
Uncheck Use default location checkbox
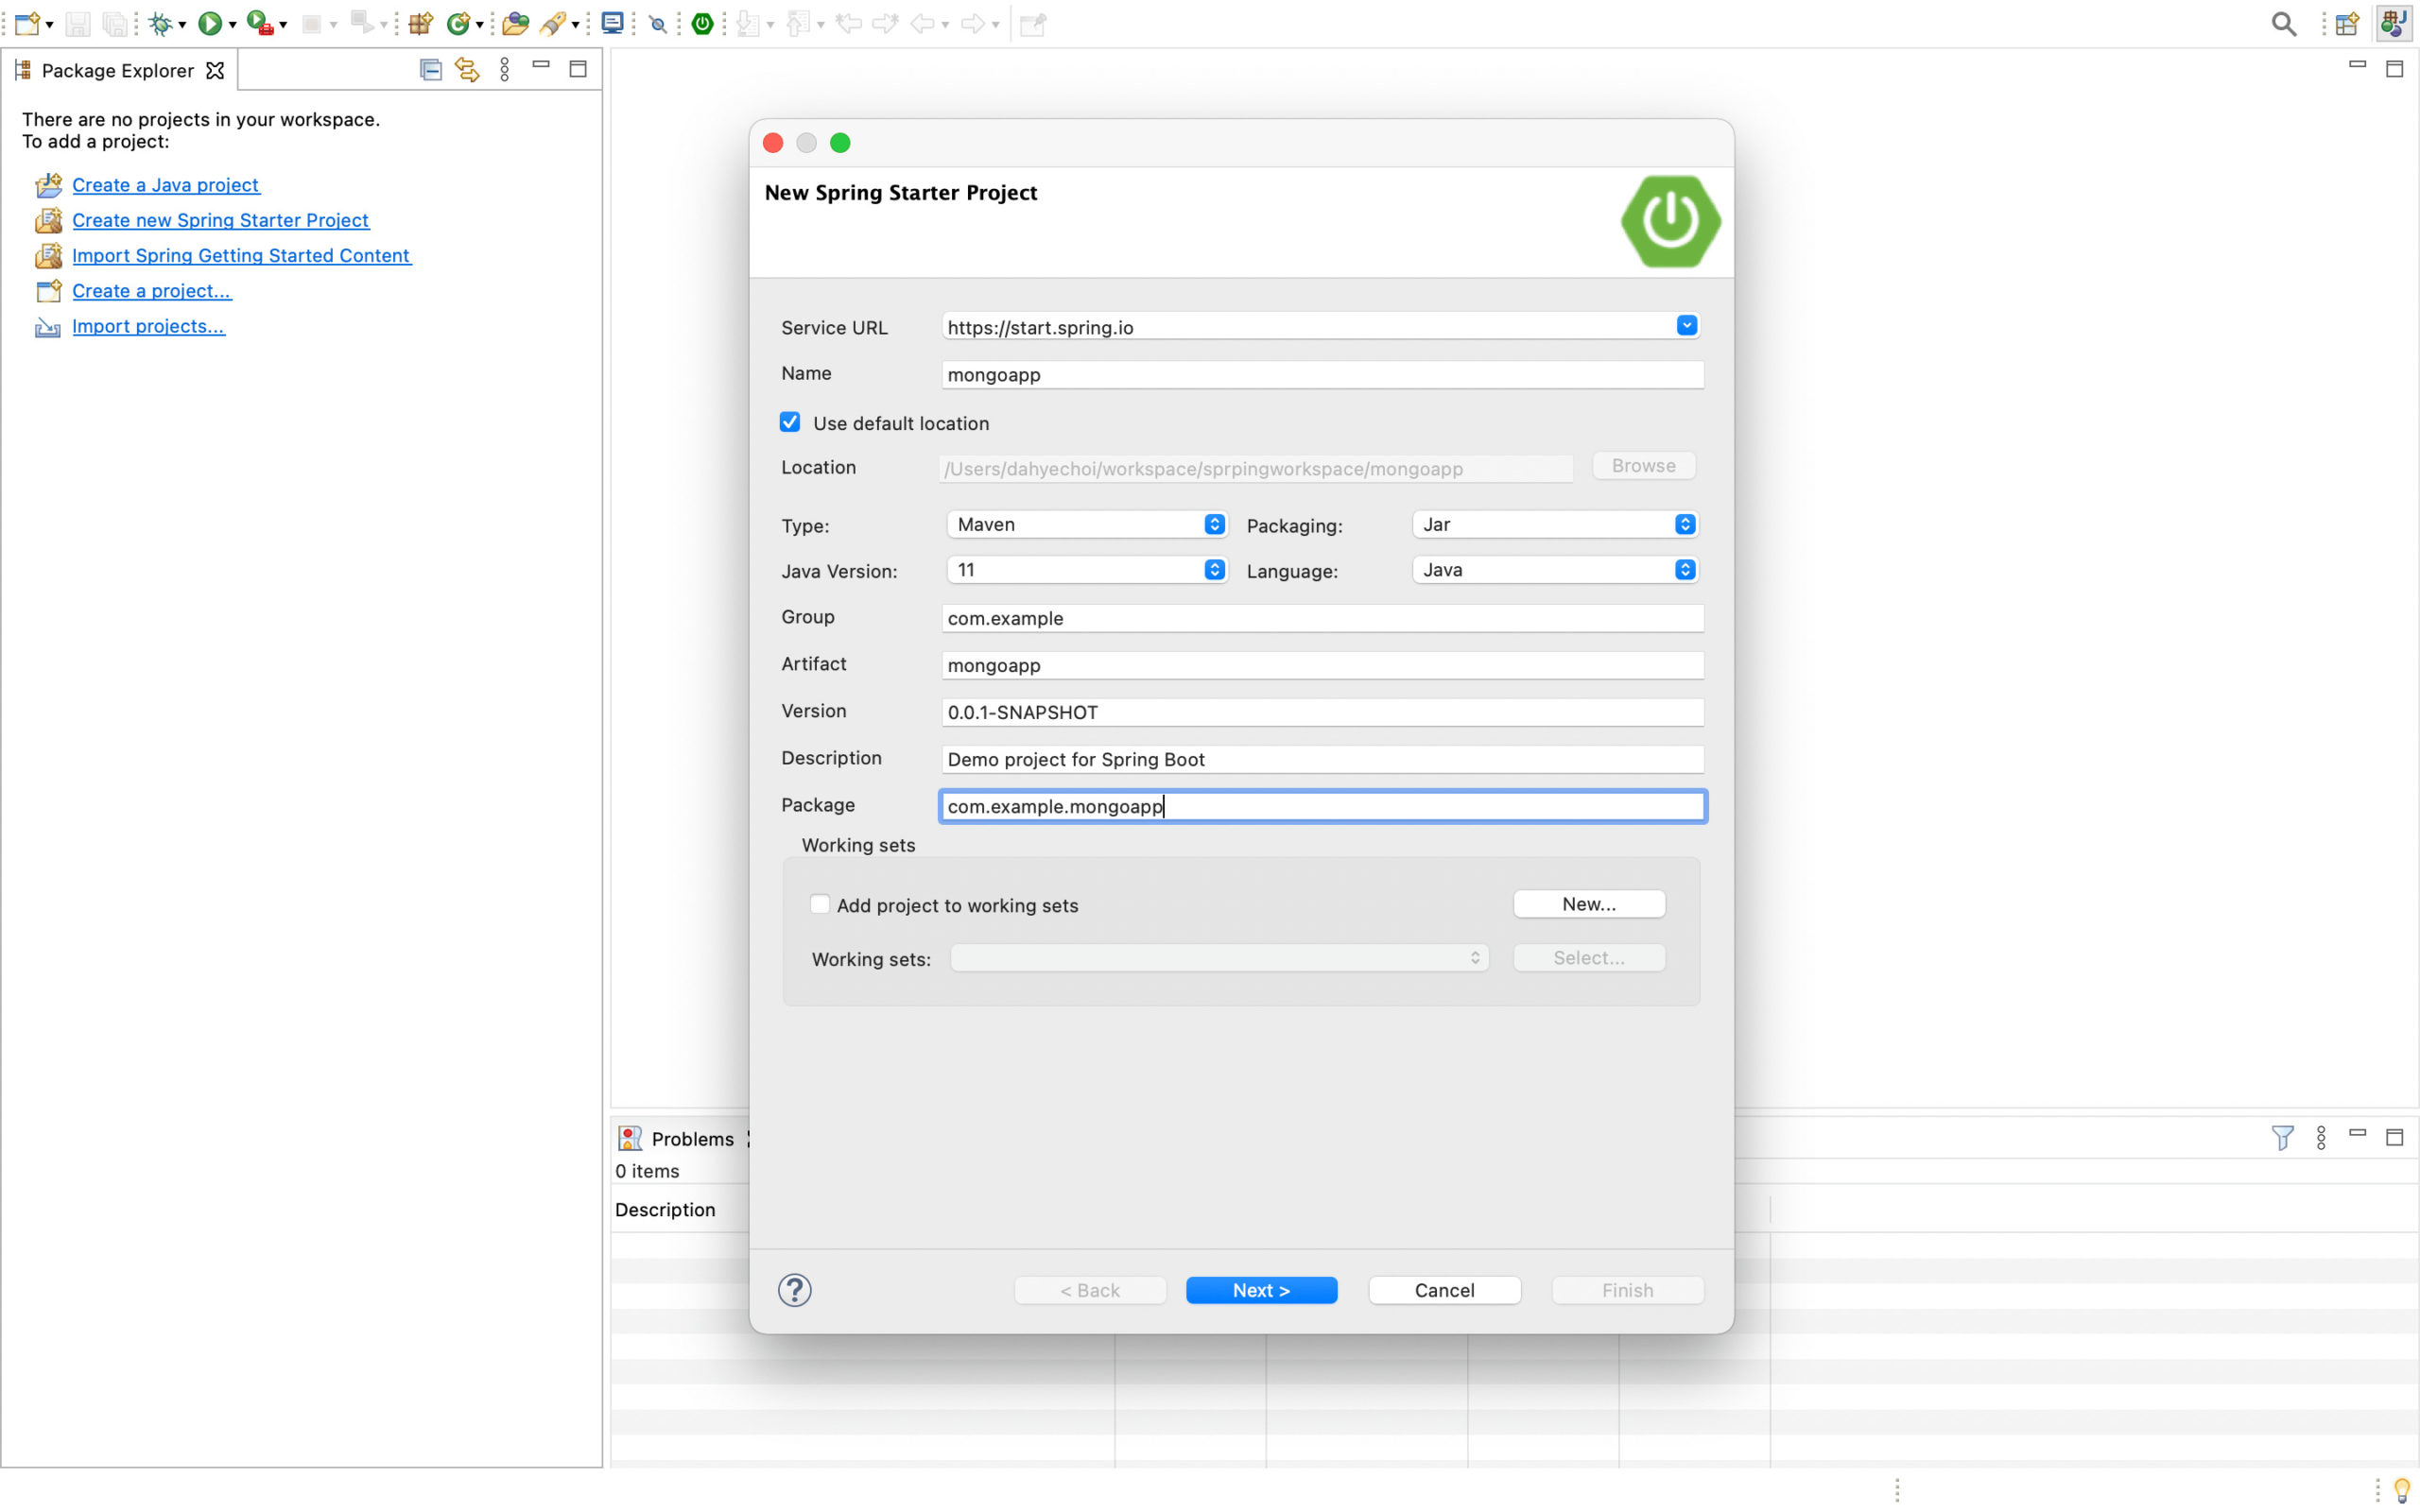(790, 422)
